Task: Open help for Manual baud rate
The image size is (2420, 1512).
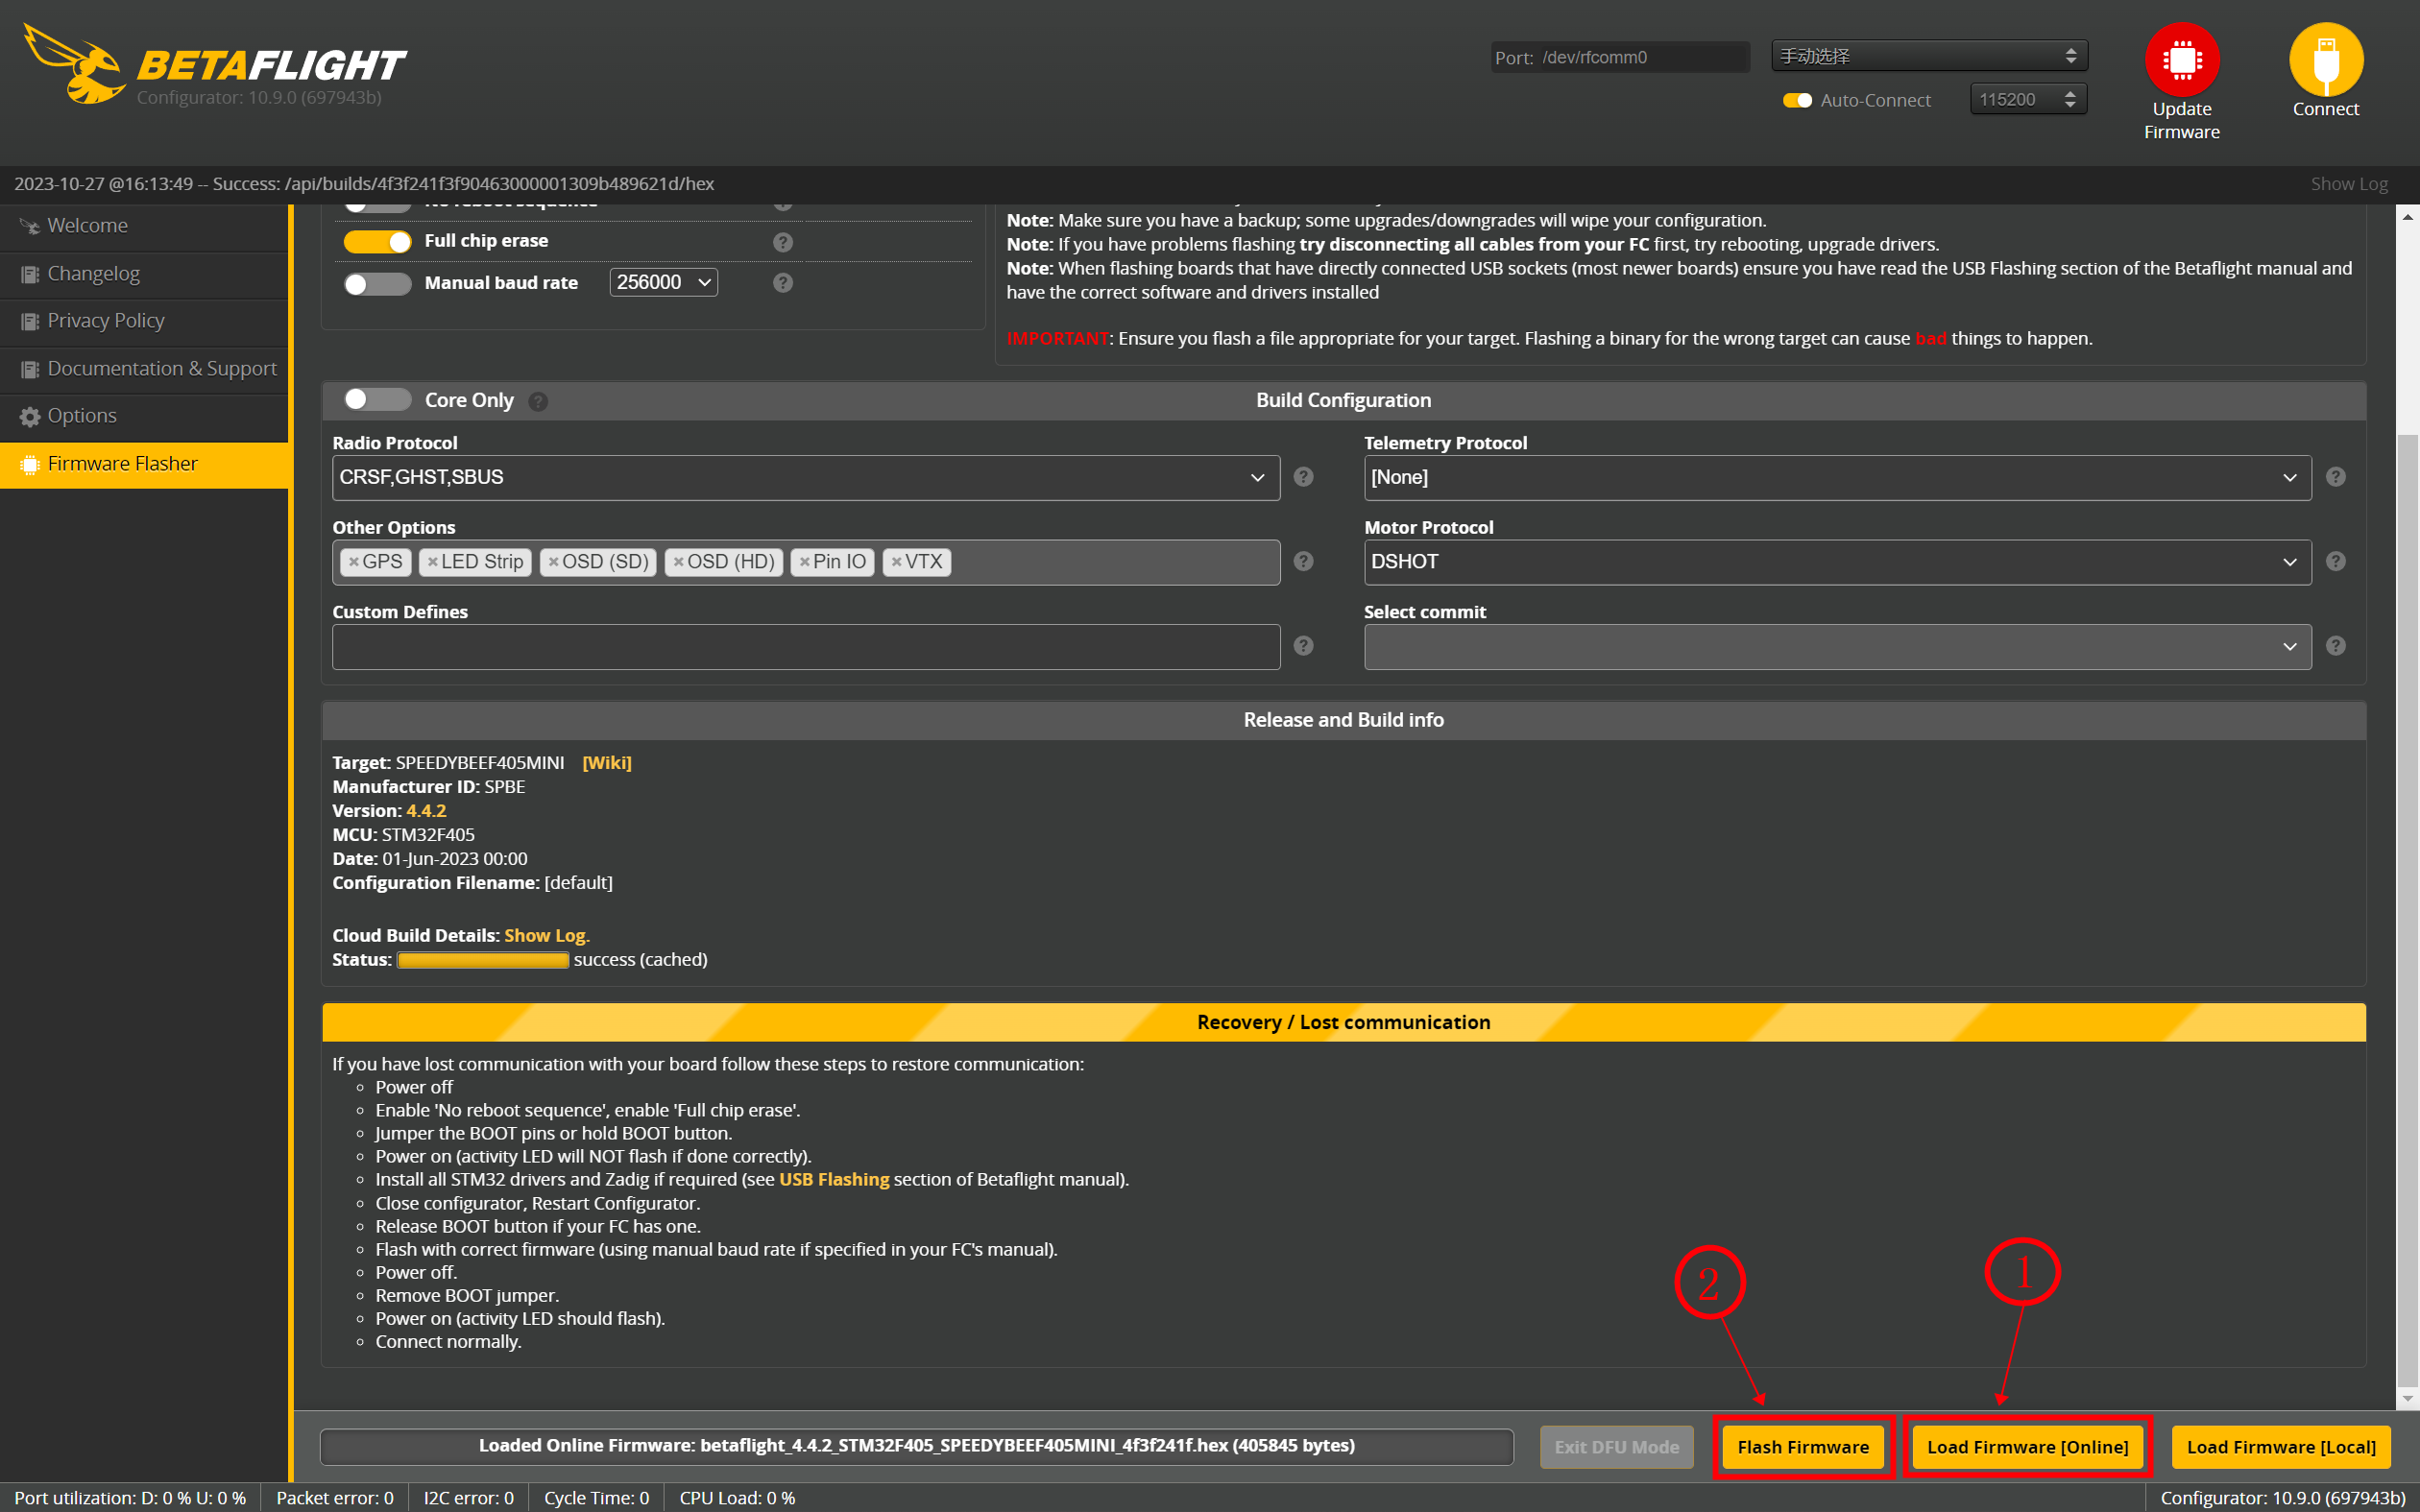Action: pos(783,283)
